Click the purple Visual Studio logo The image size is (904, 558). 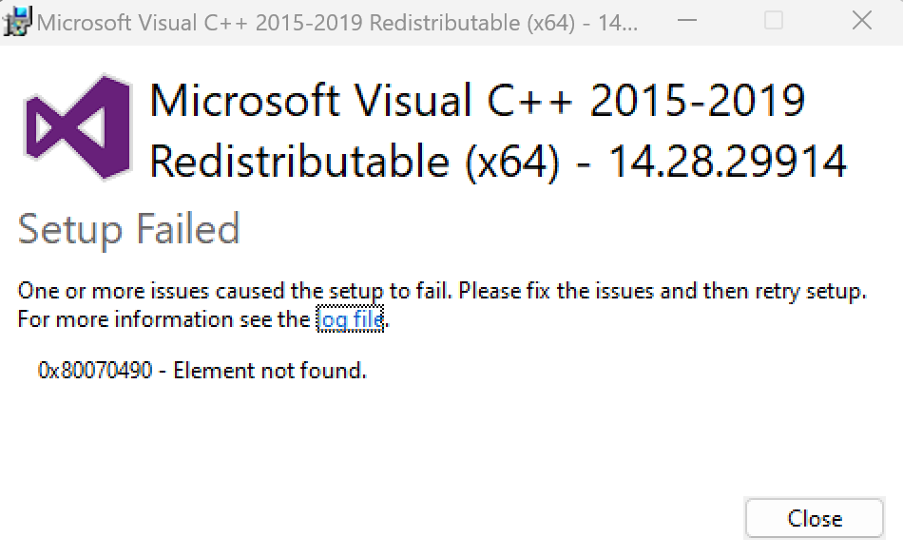click(77, 127)
